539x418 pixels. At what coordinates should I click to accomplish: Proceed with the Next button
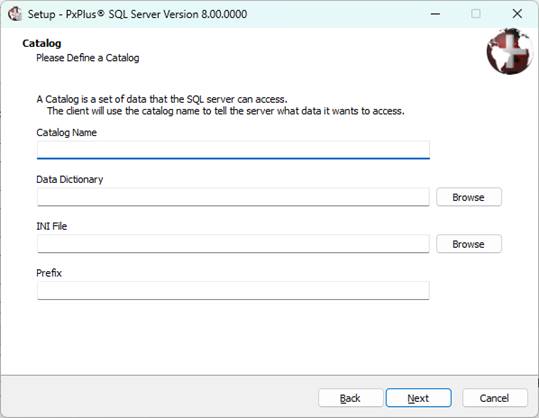point(418,398)
